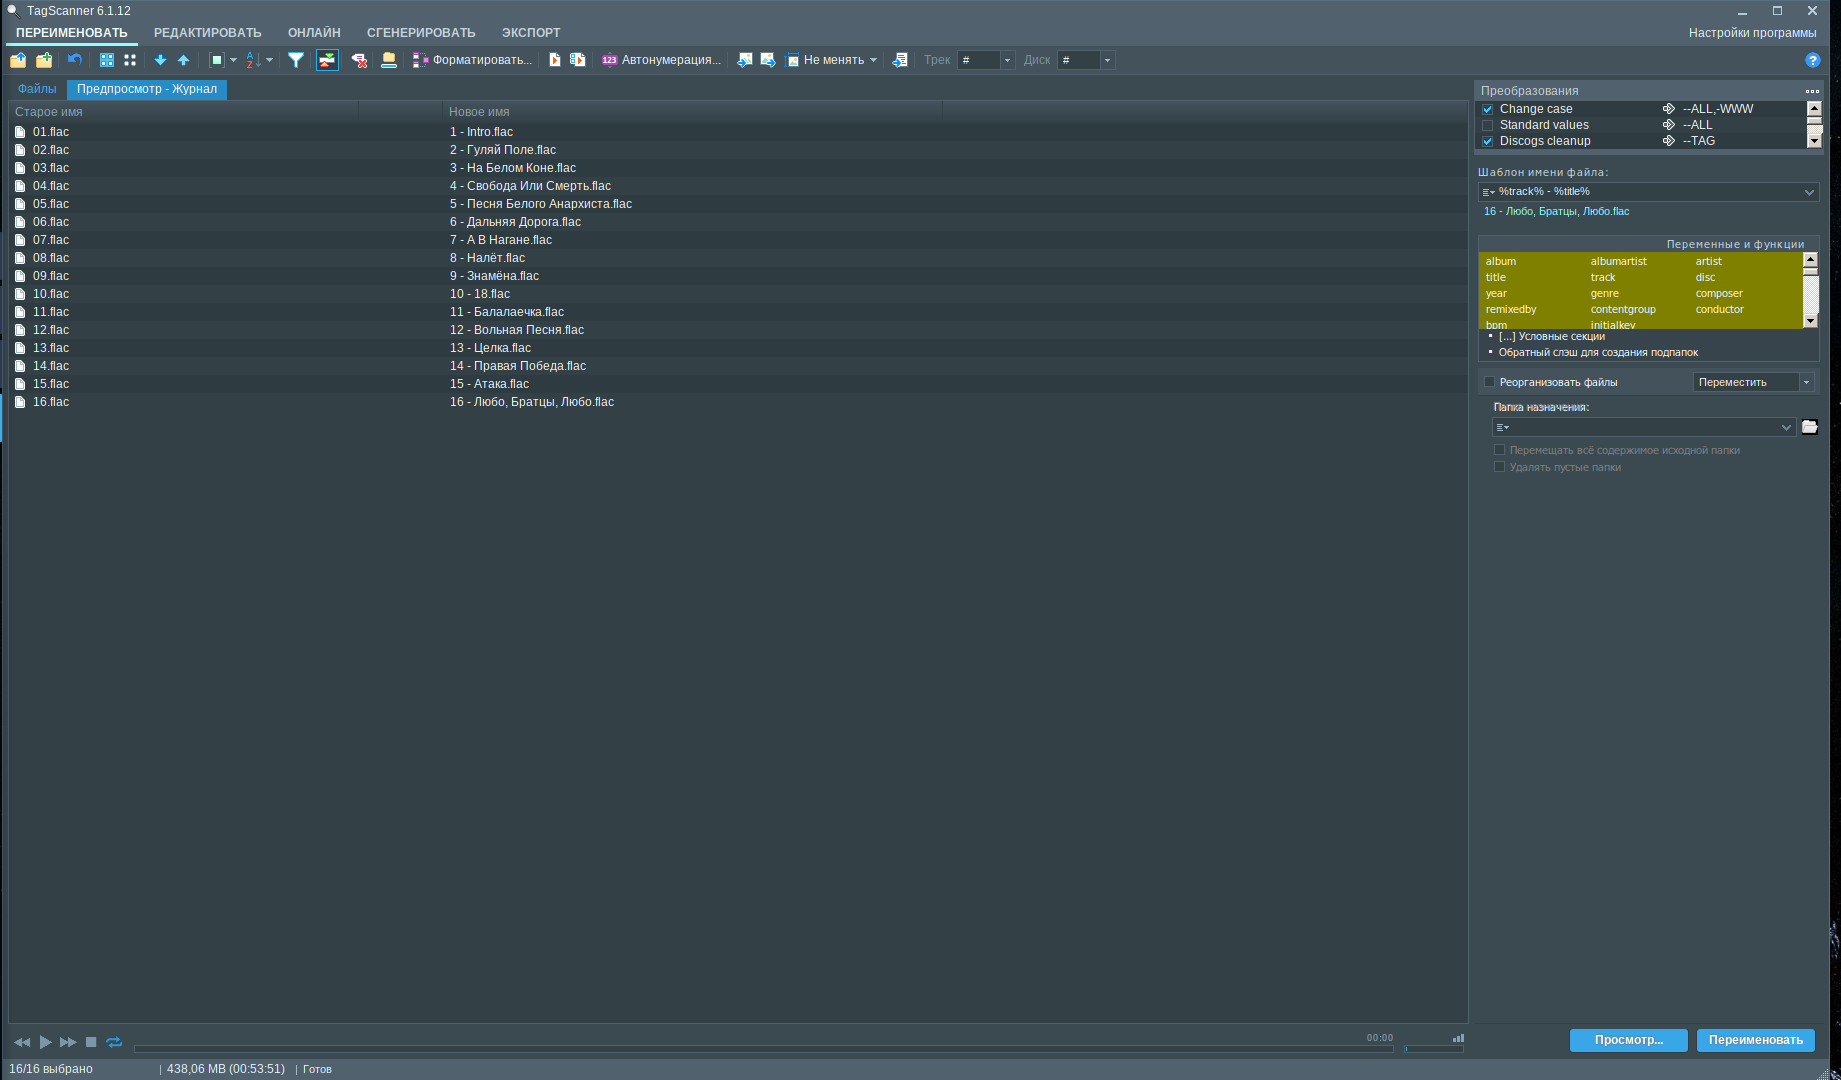The image size is (1841, 1080).
Task: Toggle the repeat playback icon
Action: pos(114,1042)
